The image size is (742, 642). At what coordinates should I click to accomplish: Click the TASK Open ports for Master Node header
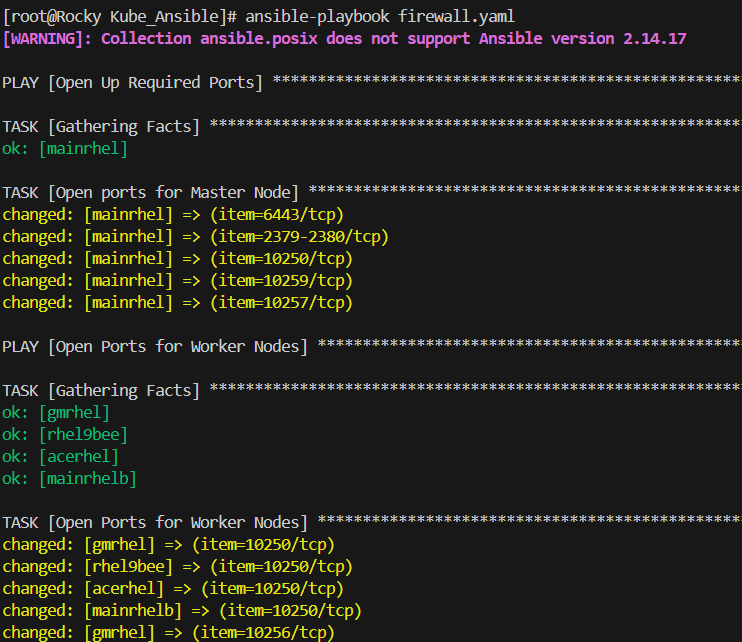pos(150,192)
